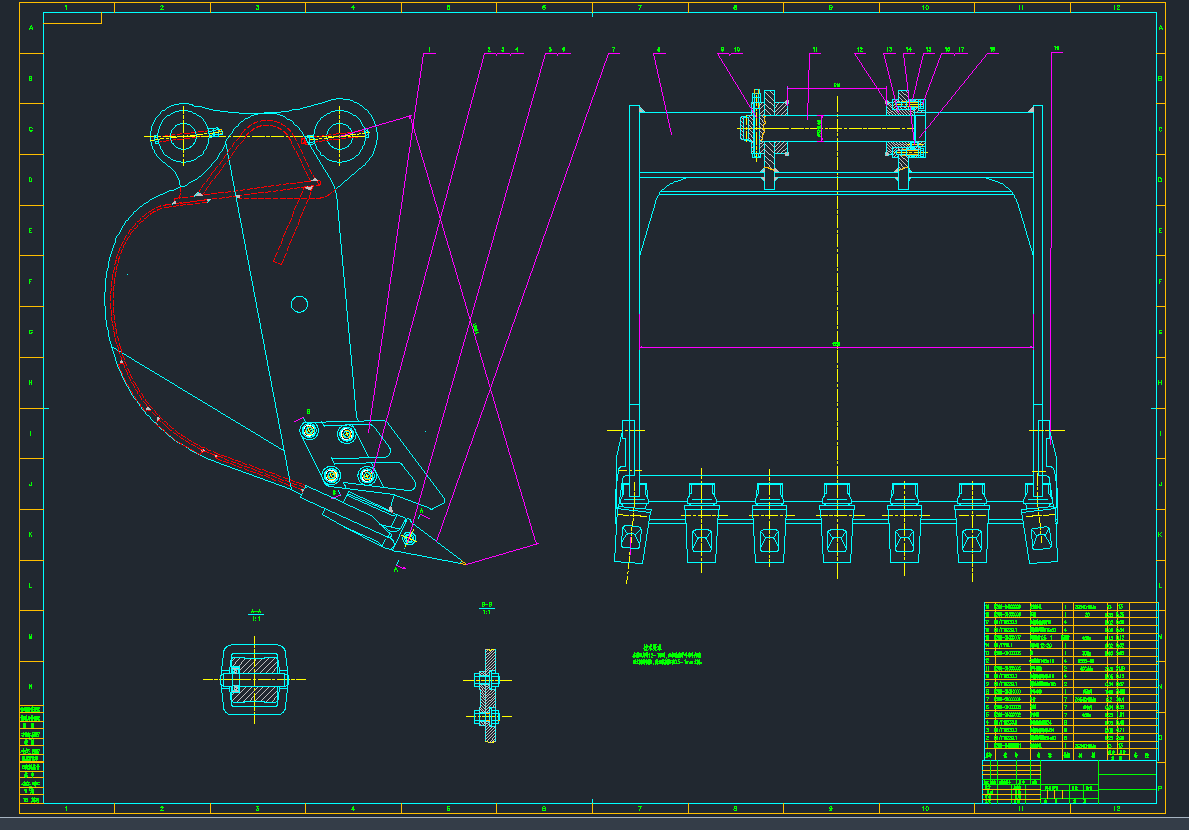
Task: Click the A-A section view drawing
Action: (255, 680)
